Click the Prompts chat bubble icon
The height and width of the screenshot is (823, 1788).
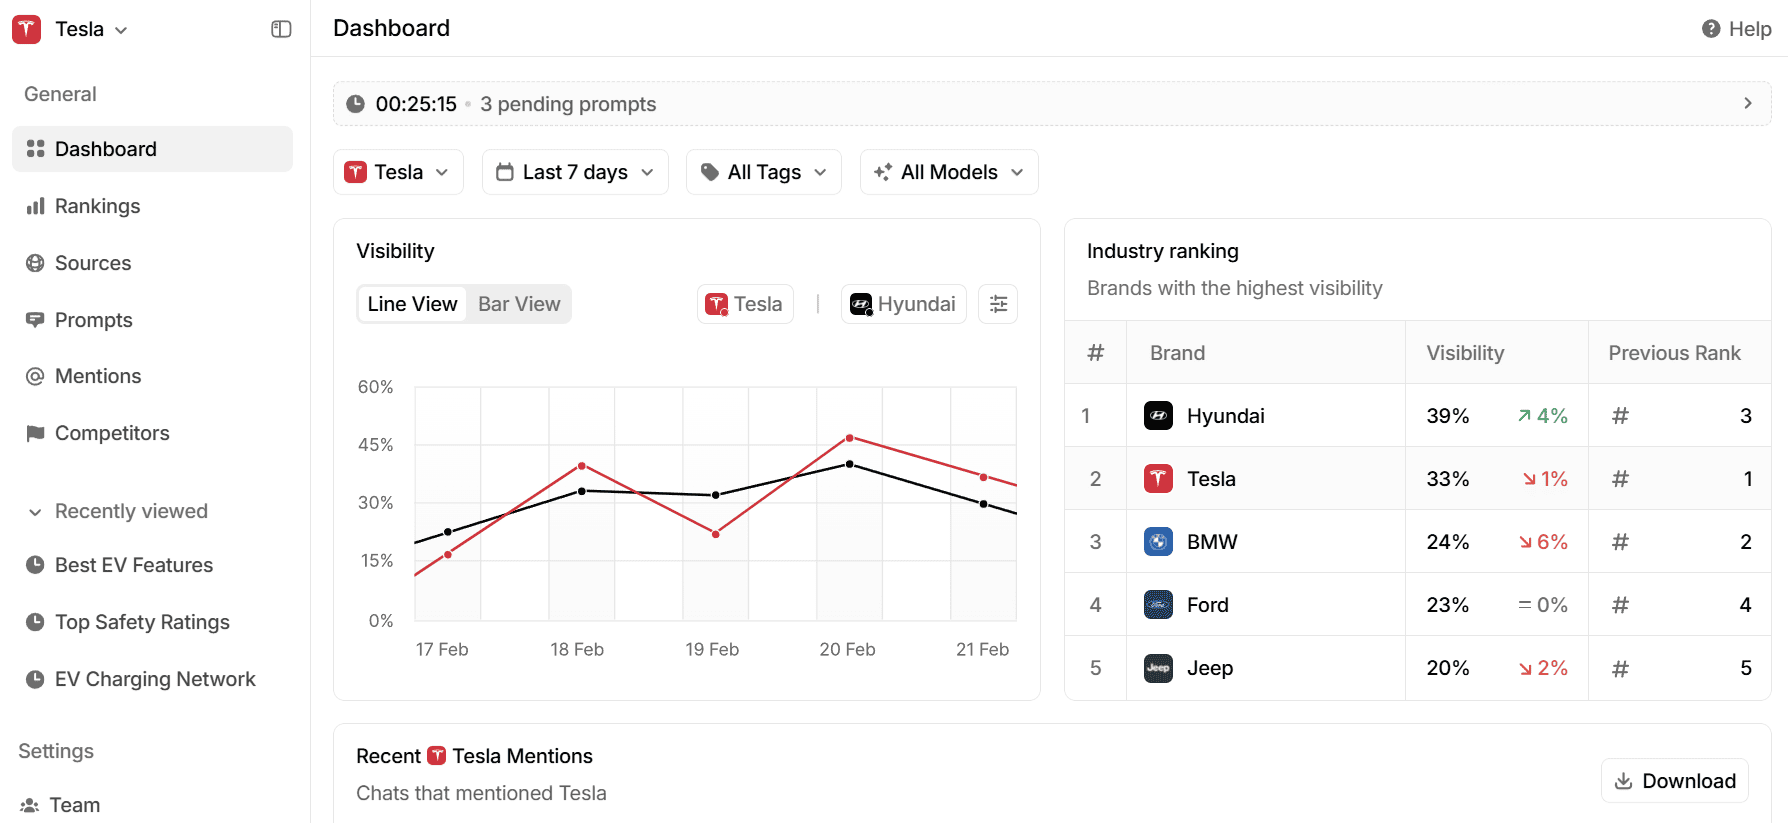tap(35, 320)
